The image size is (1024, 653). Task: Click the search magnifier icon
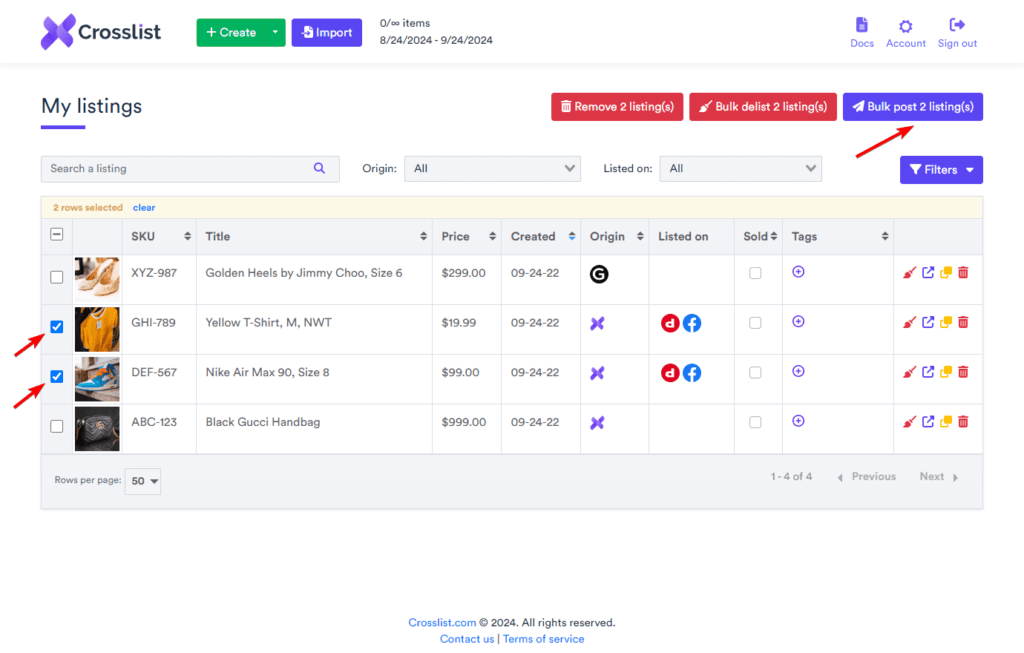tap(319, 169)
